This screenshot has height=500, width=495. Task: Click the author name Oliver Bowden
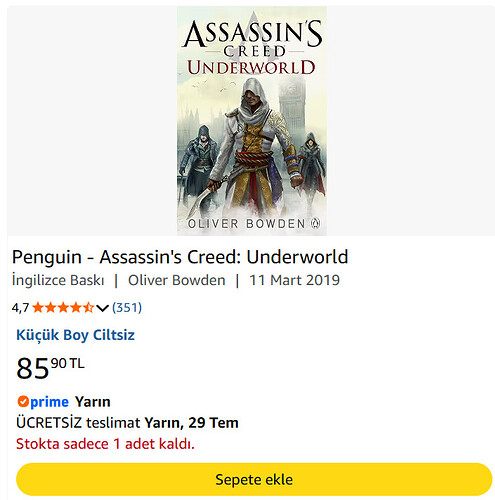click(177, 280)
